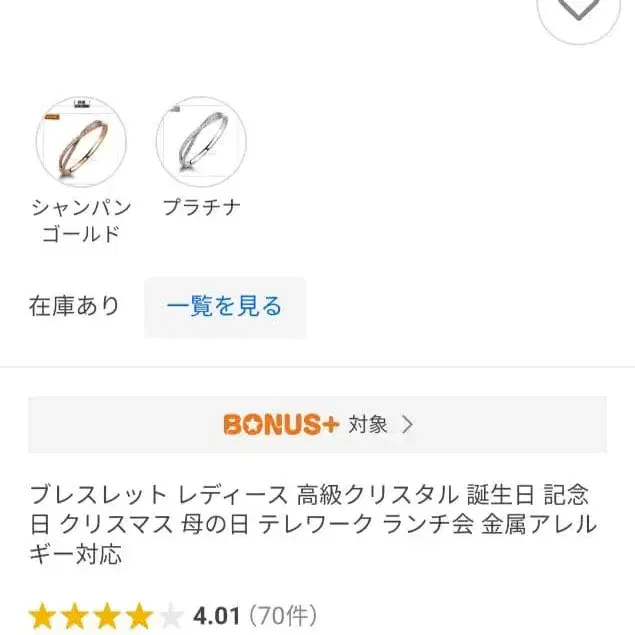635x635 pixels.
Task: Tap the 4.01 rating score
Action: (214, 613)
